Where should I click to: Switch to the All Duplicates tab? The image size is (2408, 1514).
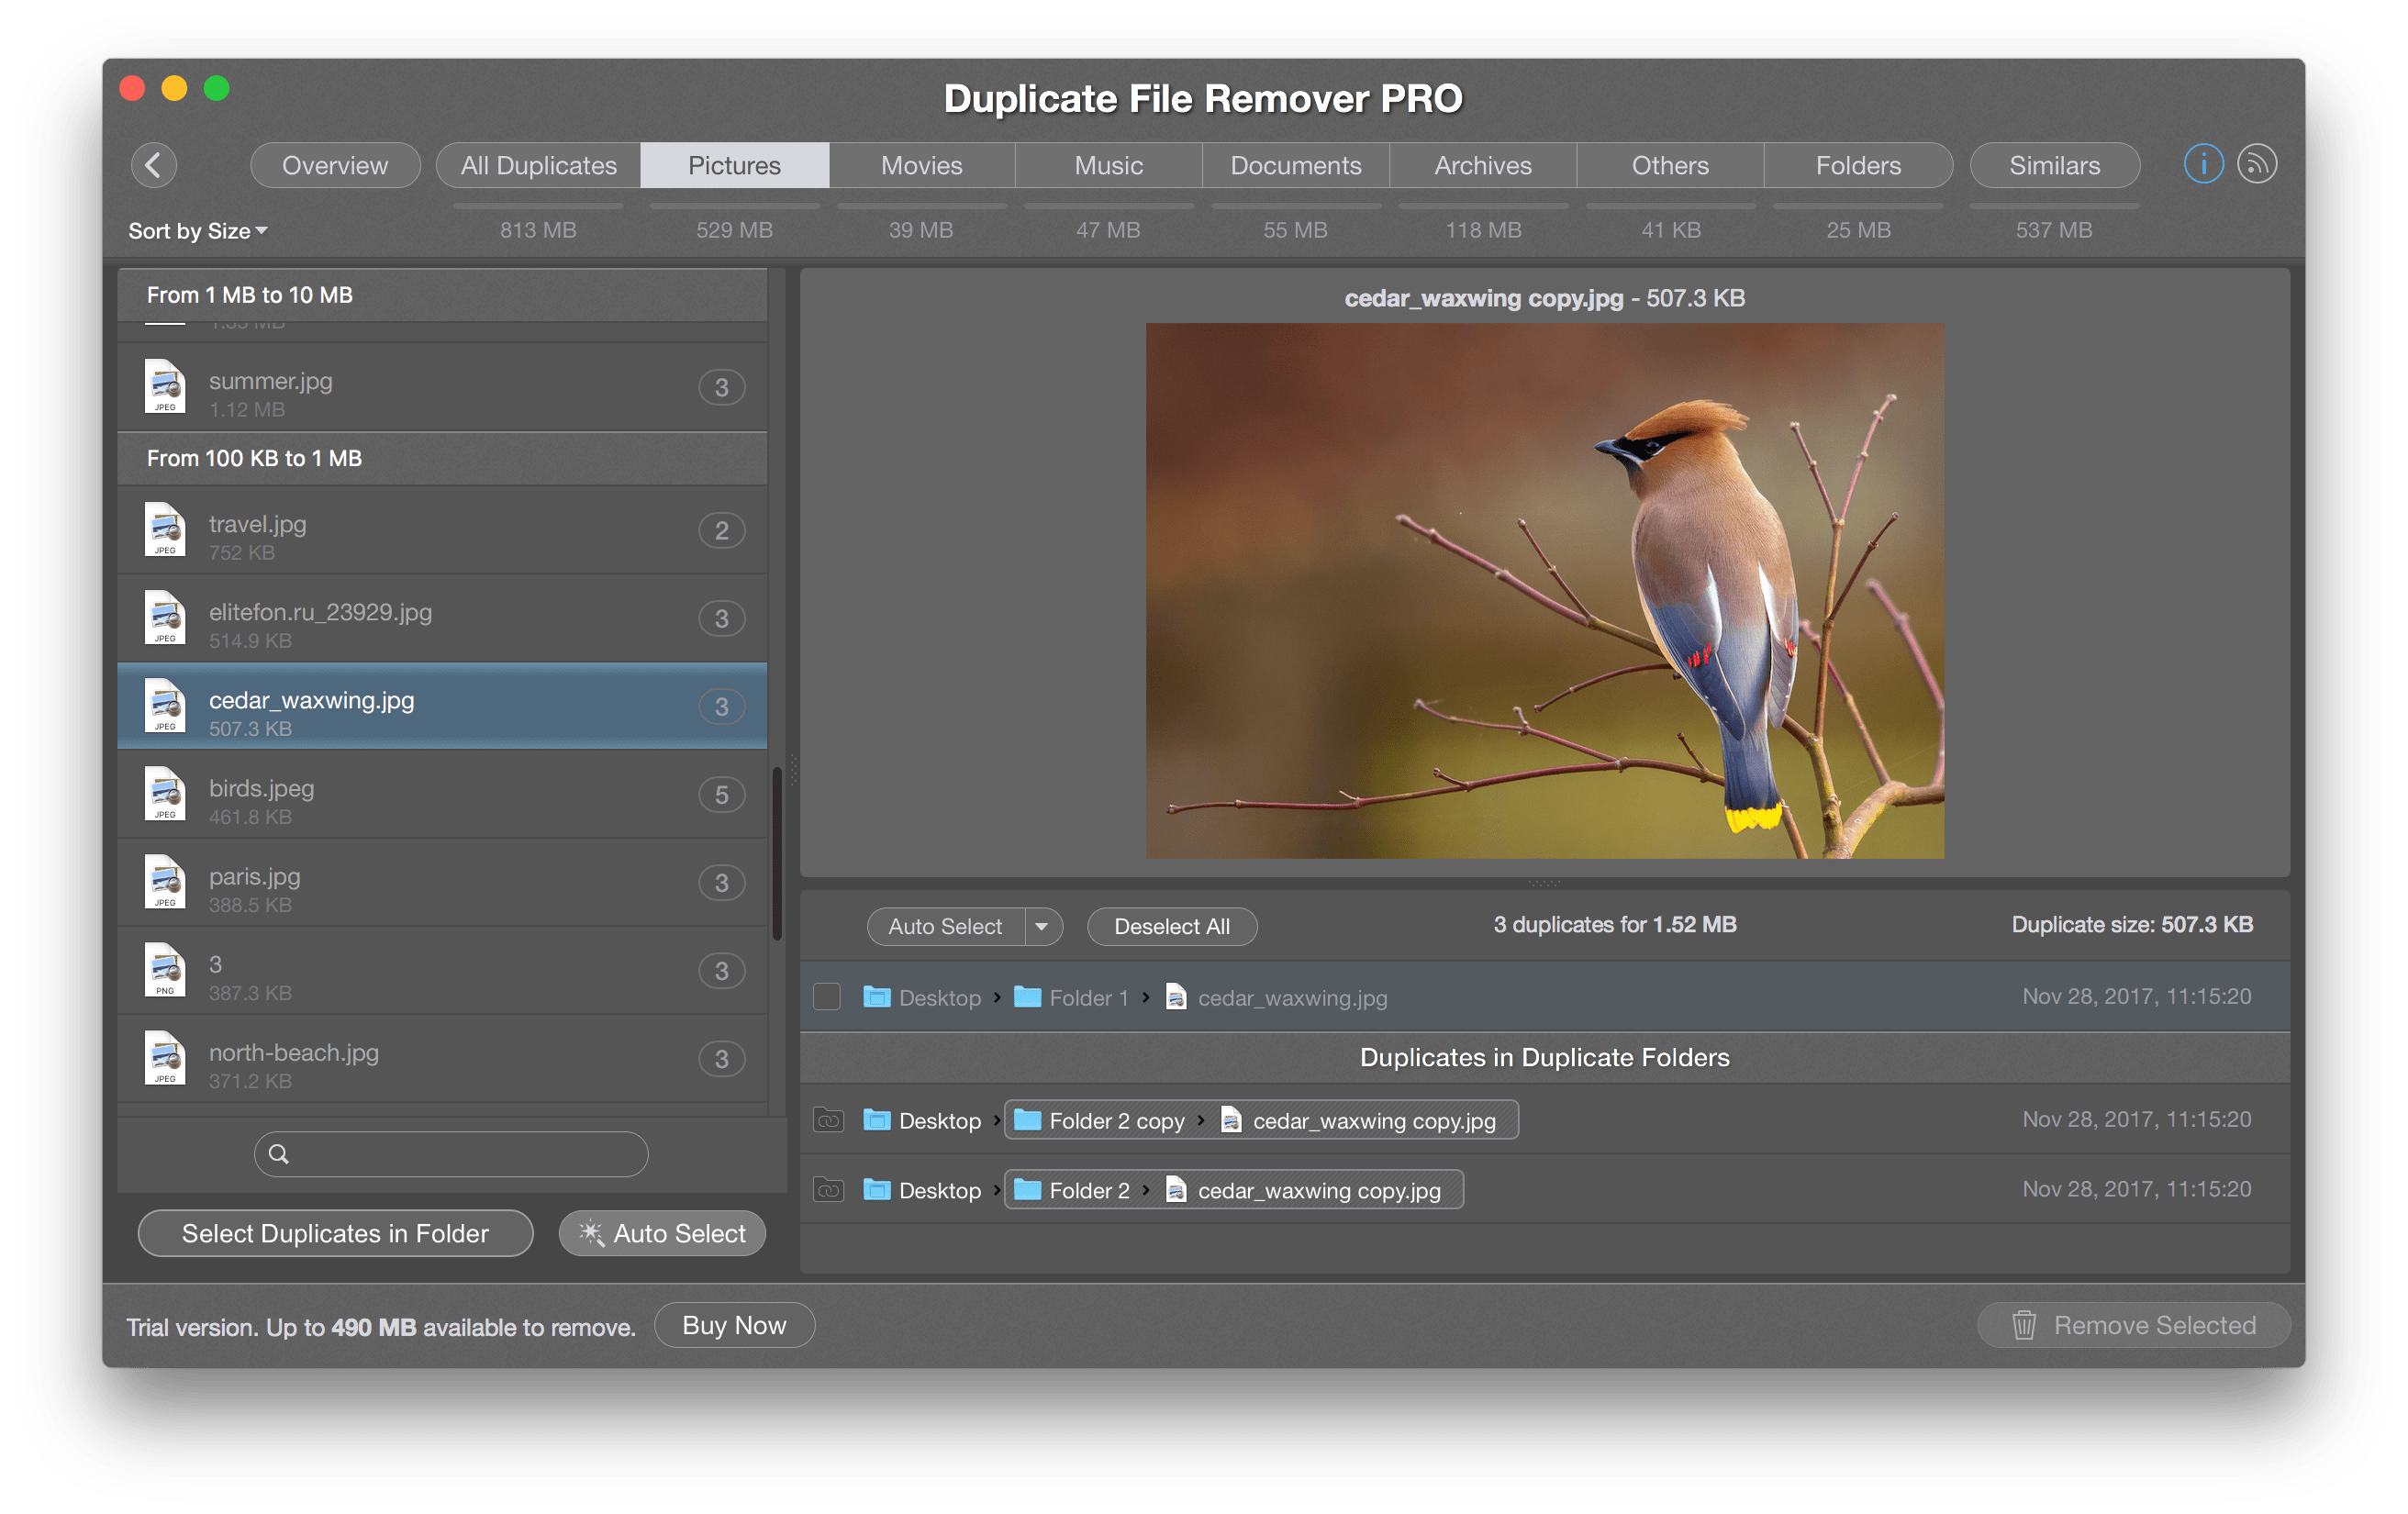click(x=538, y=165)
